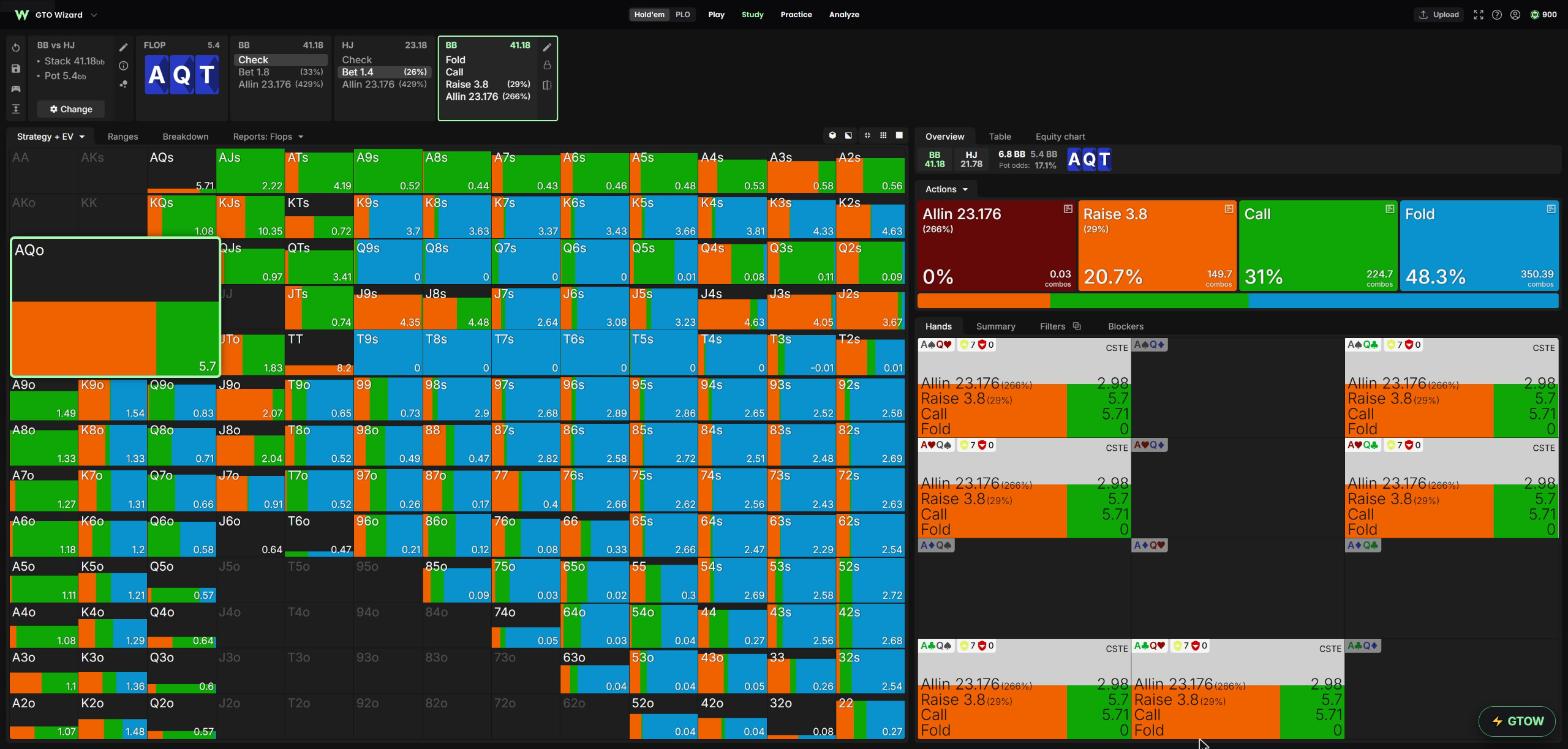Click the lock icon on the active BB node
1568x749 pixels.
tap(547, 65)
